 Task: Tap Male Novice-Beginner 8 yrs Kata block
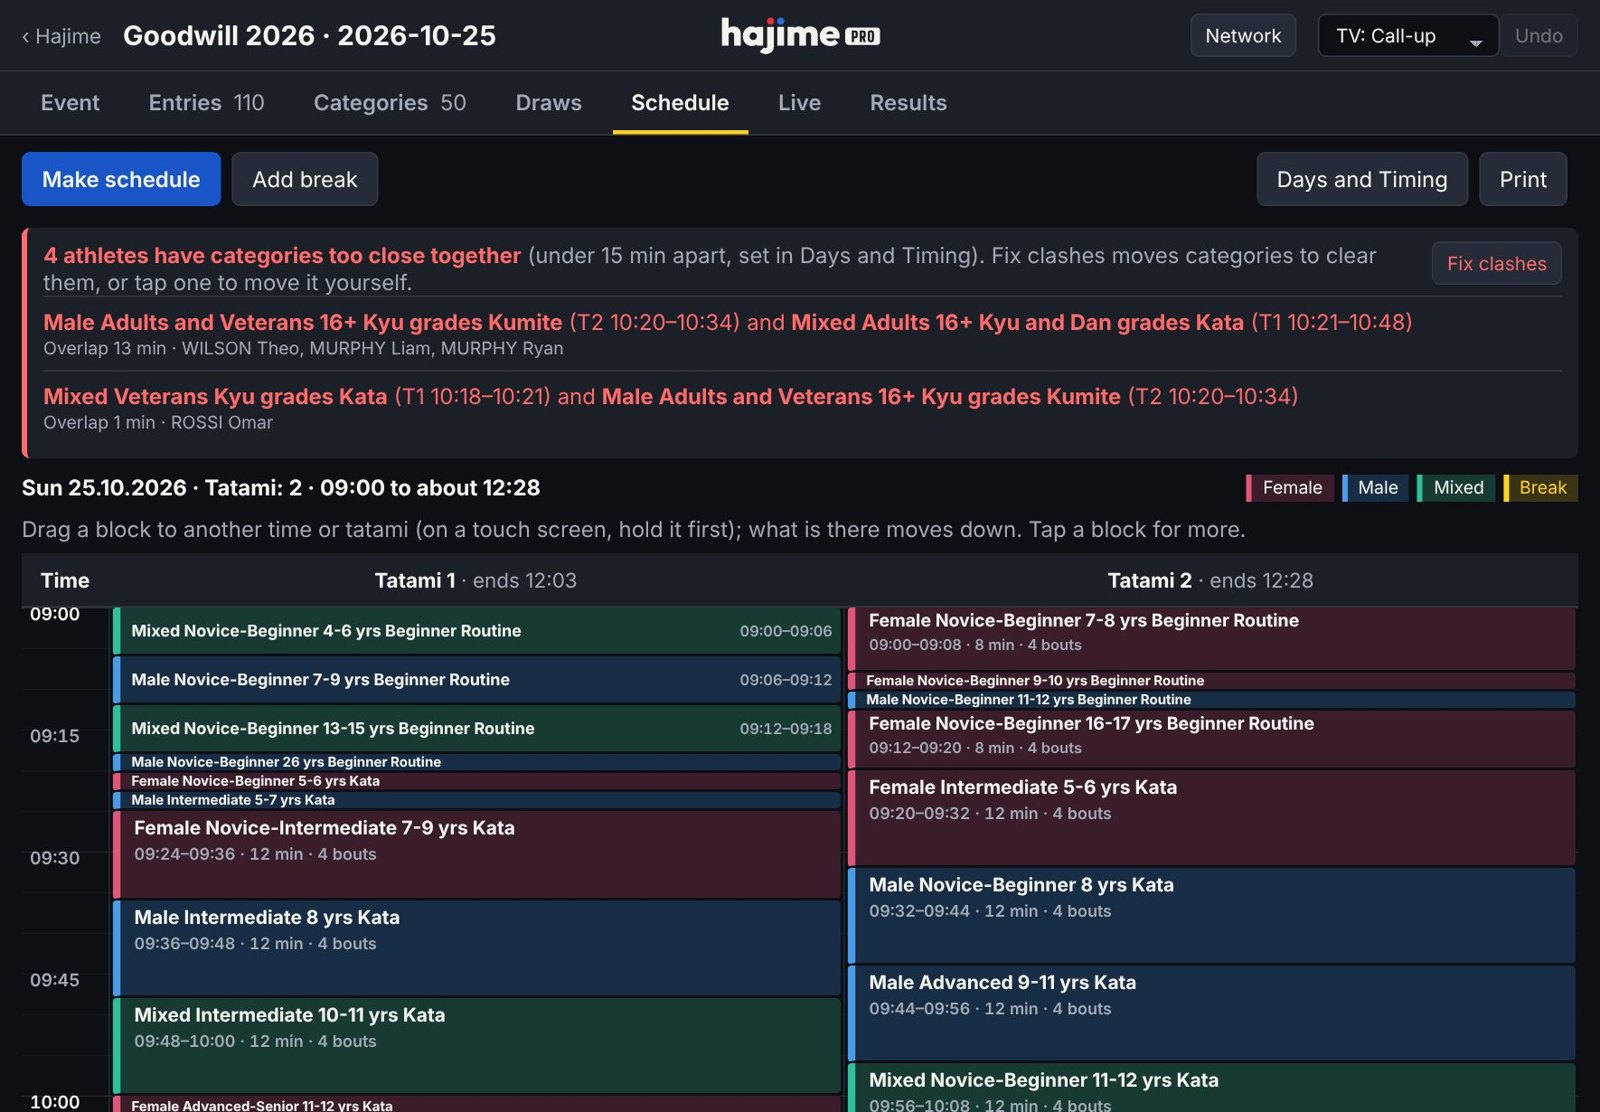1212,915
